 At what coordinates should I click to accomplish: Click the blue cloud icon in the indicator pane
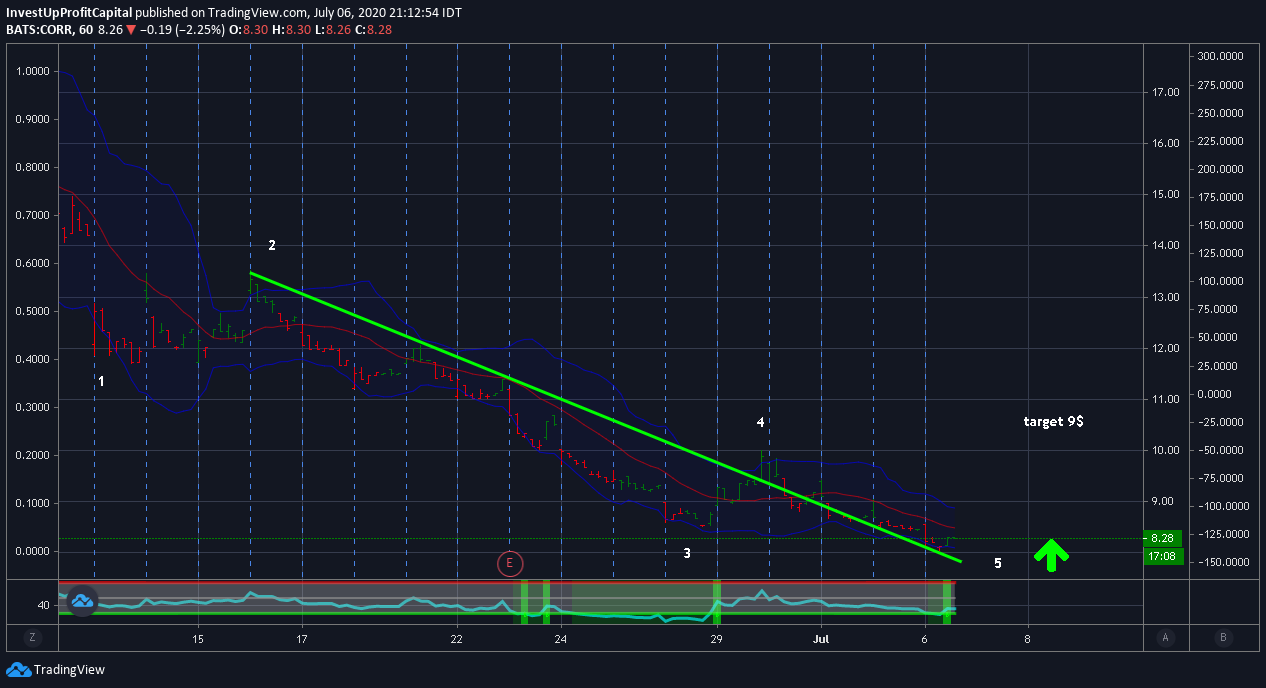point(80,601)
